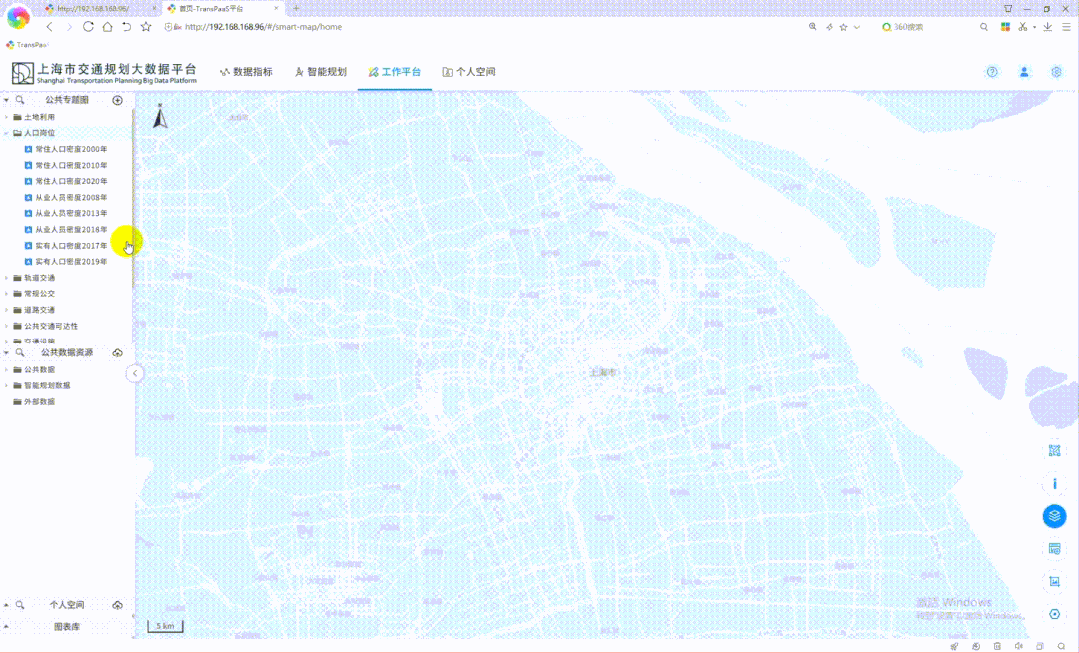
Task: Click the cloud upload icon beside 公共数据资源
Action: click(117, 353)
